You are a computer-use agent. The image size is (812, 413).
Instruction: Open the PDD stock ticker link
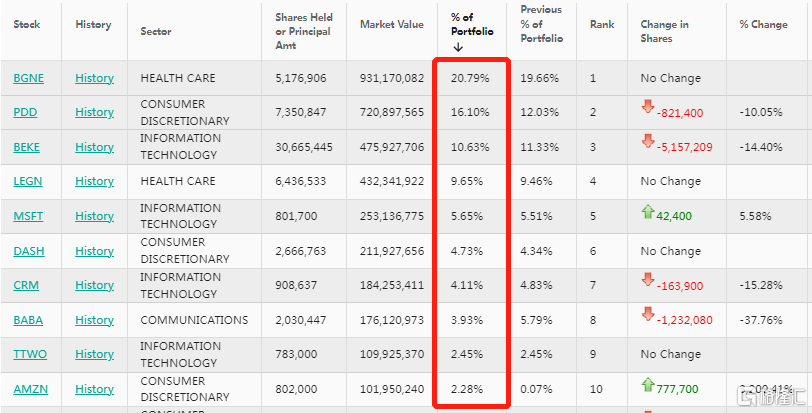click(x=25, y=112)
